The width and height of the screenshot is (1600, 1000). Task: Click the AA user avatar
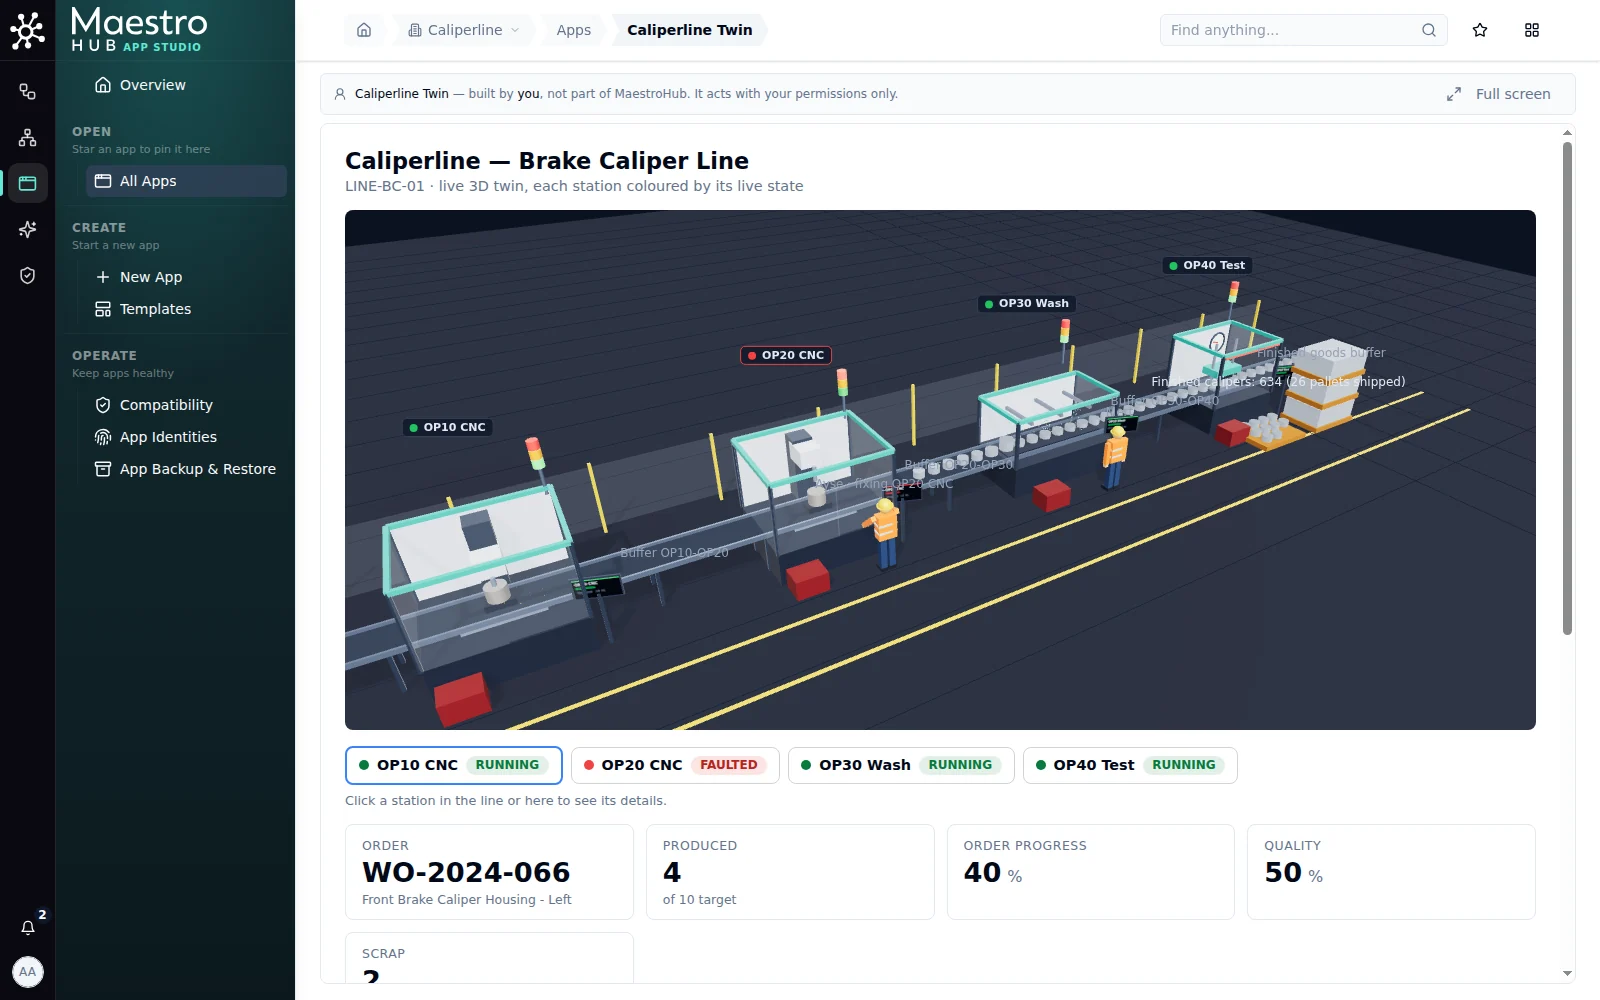pos(28,972)
